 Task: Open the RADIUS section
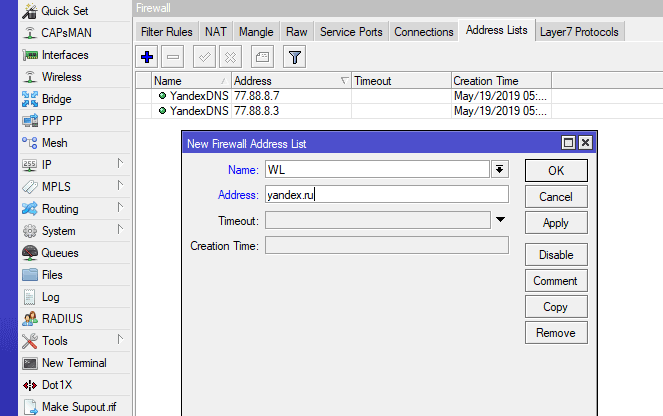(75, 318)
